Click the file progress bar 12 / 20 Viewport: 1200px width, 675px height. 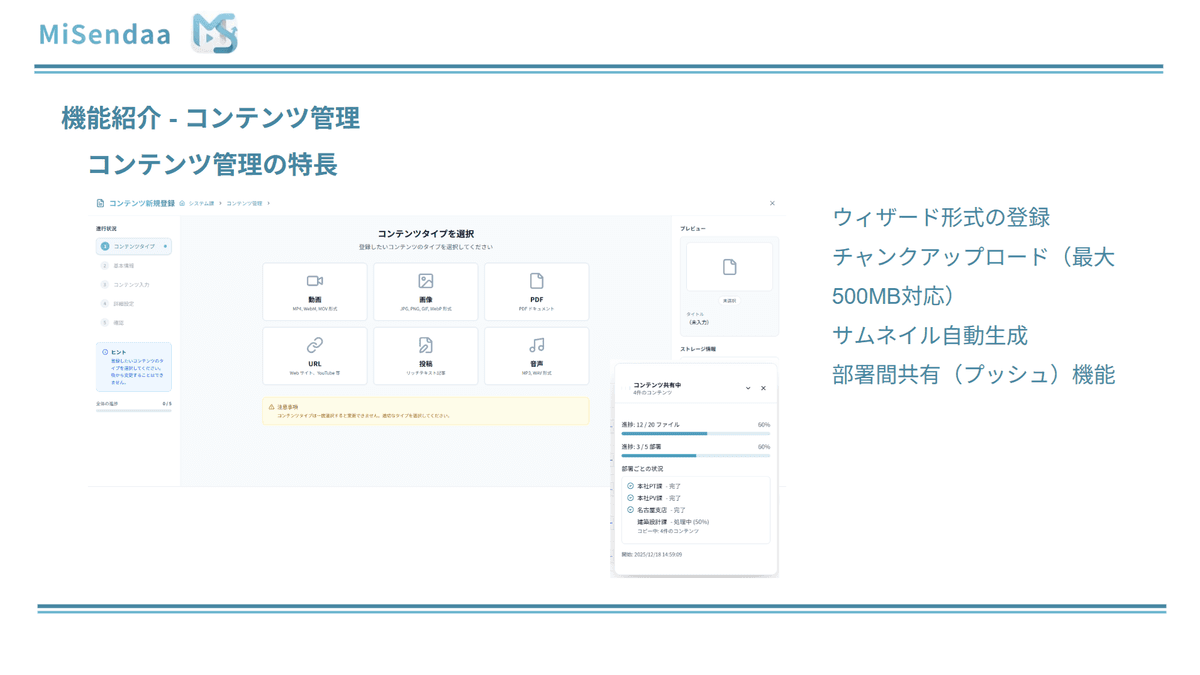point(695,434)
